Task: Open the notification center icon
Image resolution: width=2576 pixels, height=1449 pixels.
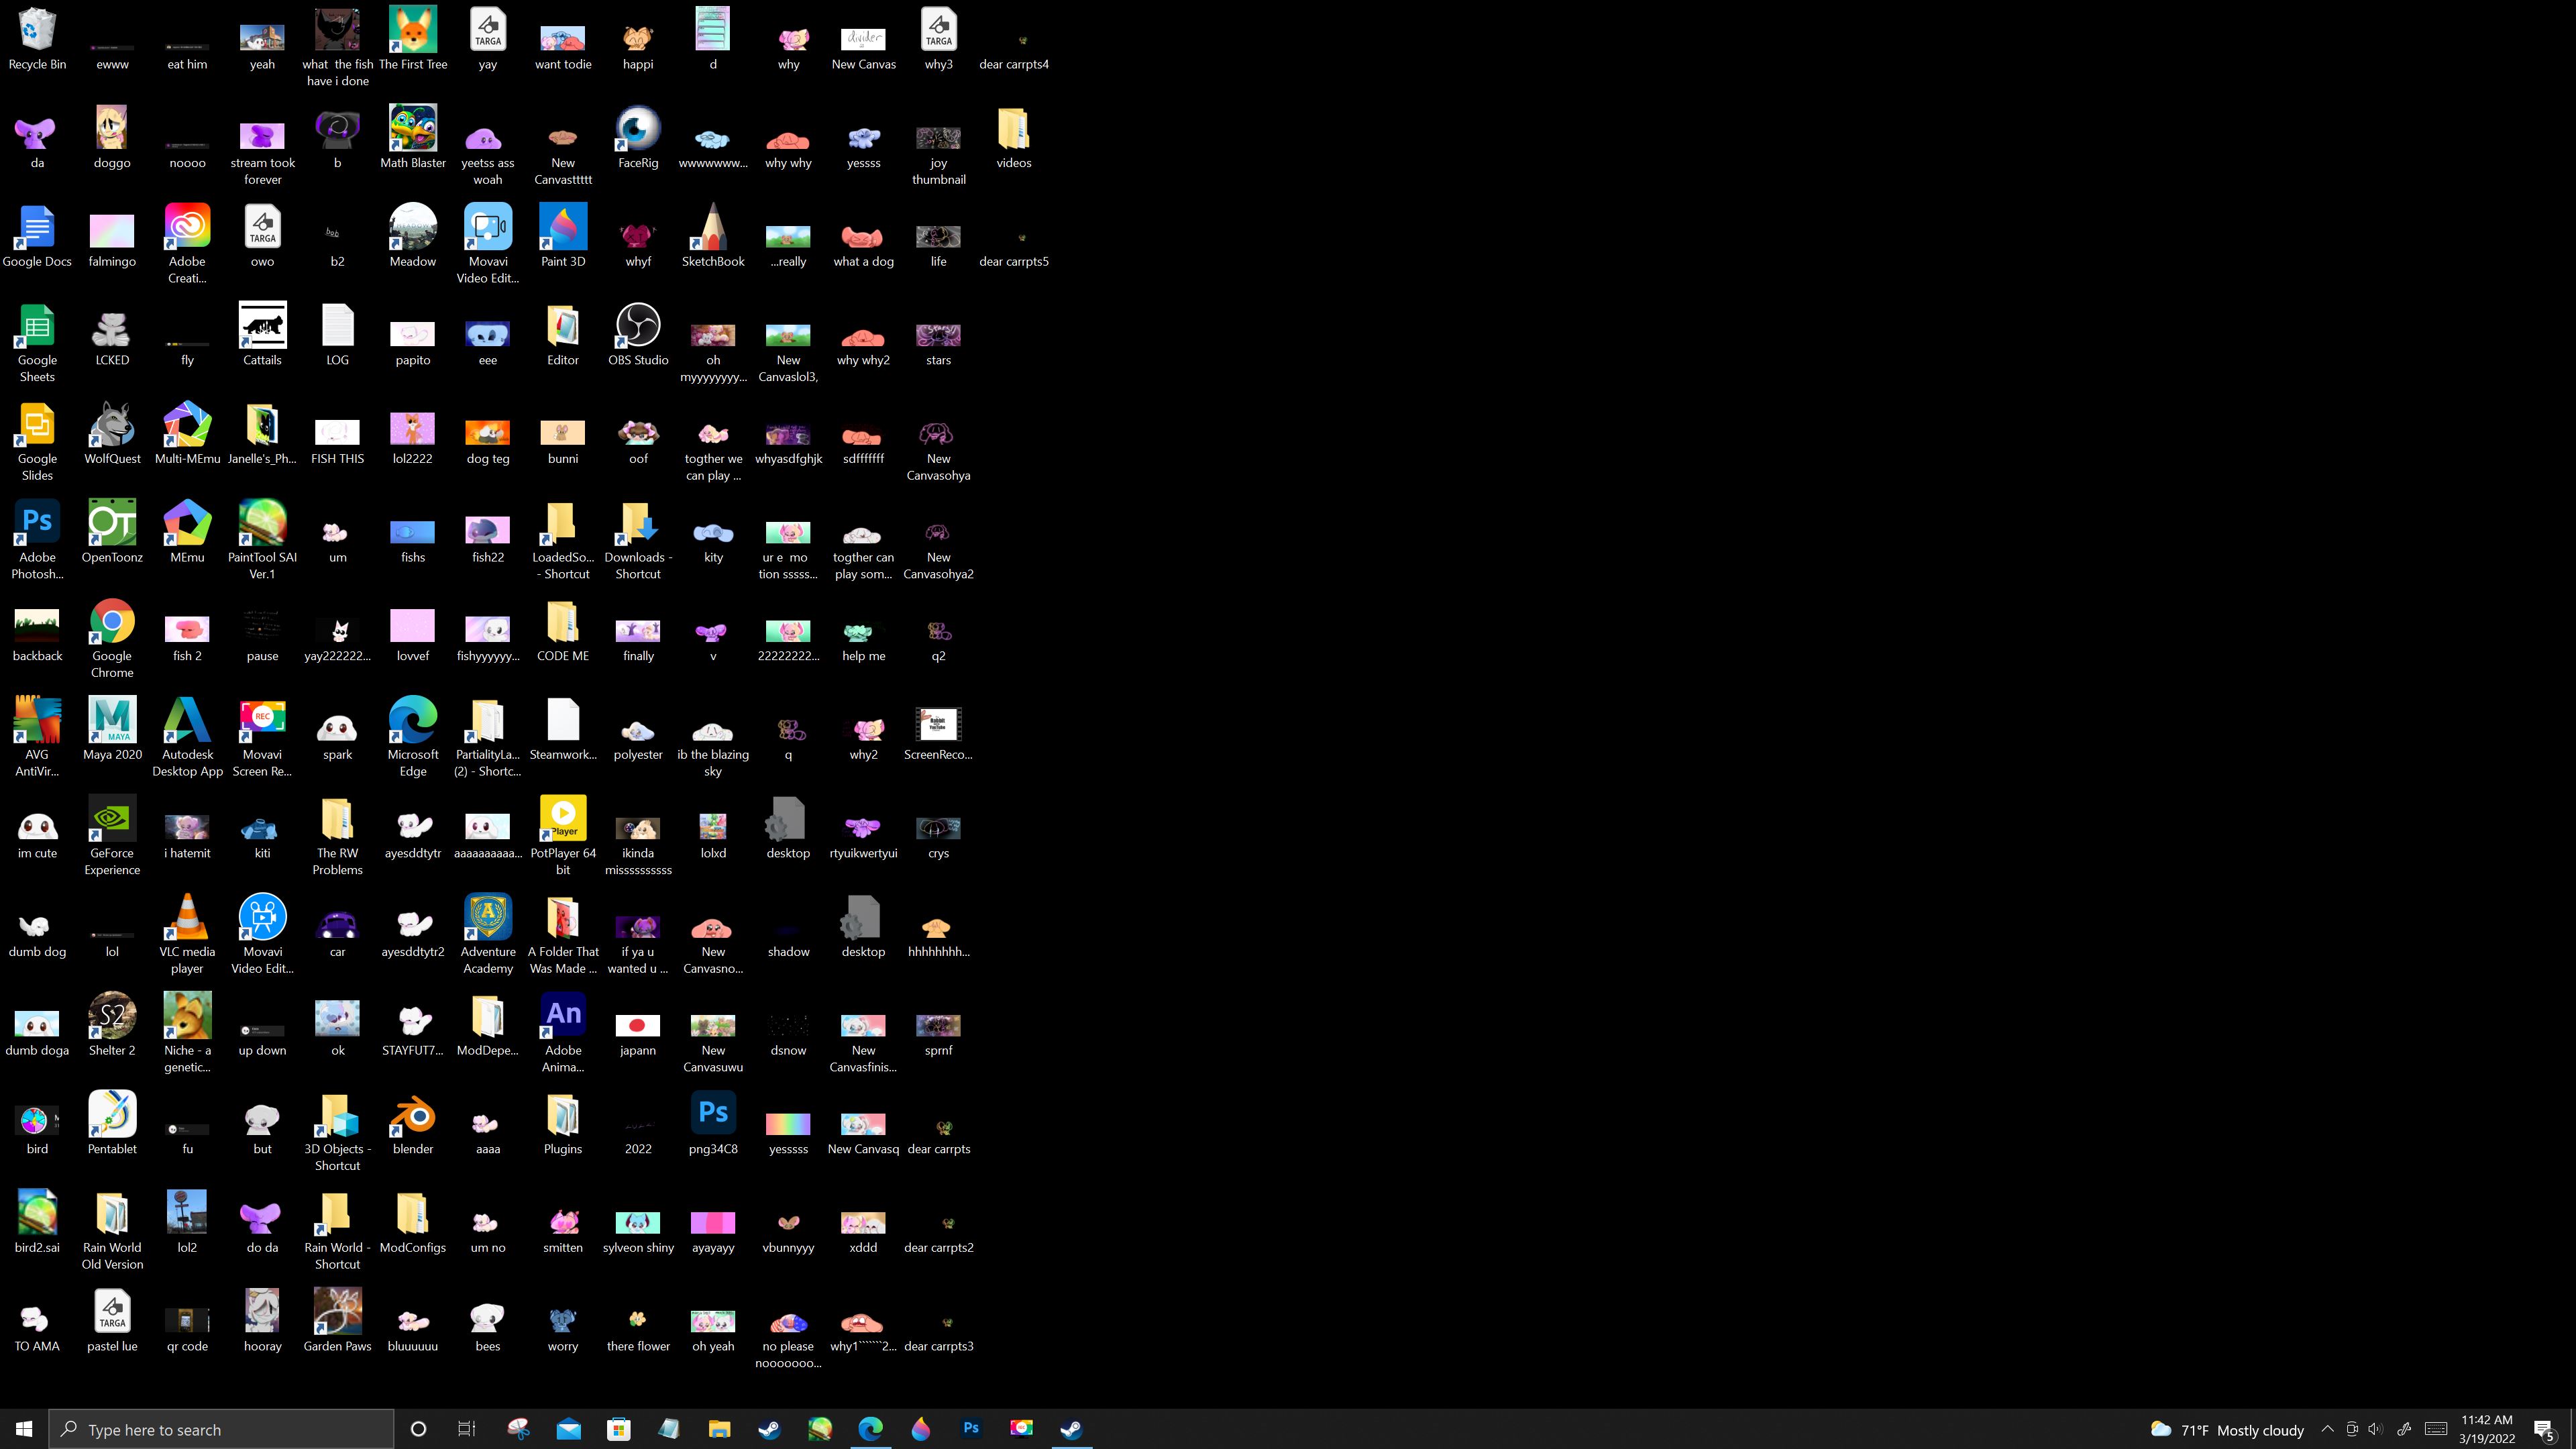Action: (2544, 1429)
